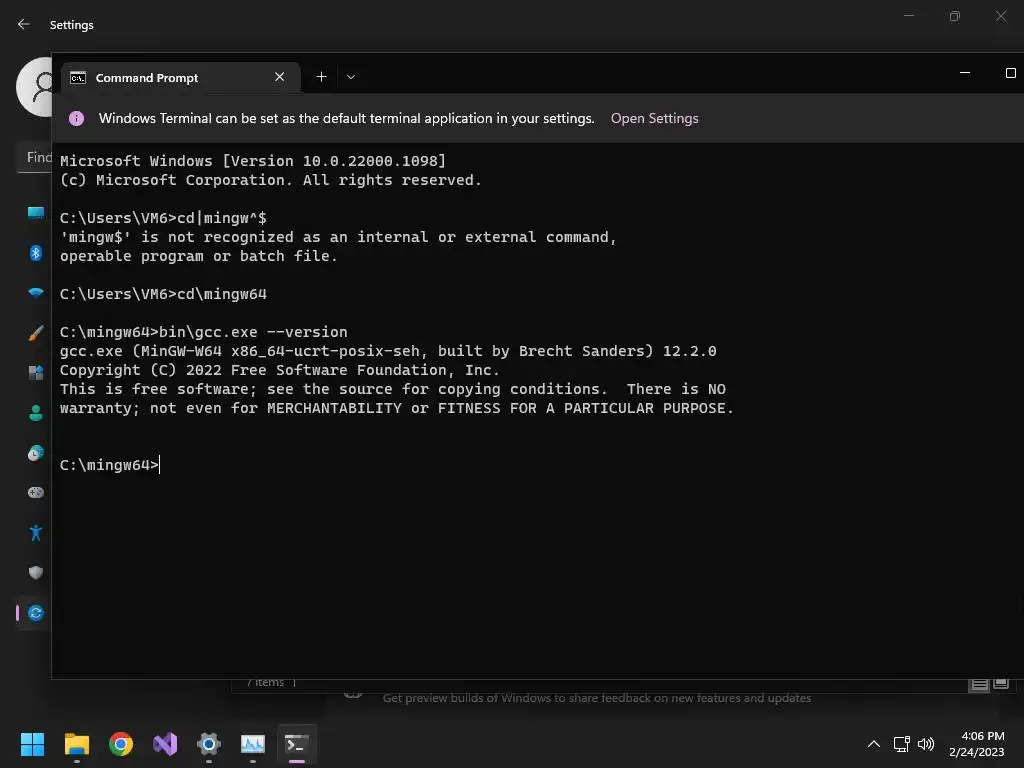Screen dimensions: 1024x768
Task: Click the purple info icon in the notification bar
Action: coord(76,118)
